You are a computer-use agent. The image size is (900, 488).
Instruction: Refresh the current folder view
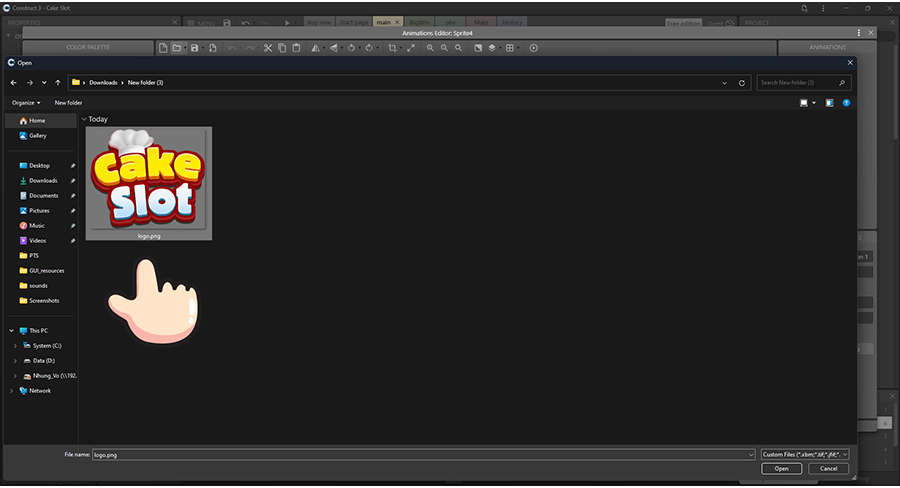pos(741,82)
